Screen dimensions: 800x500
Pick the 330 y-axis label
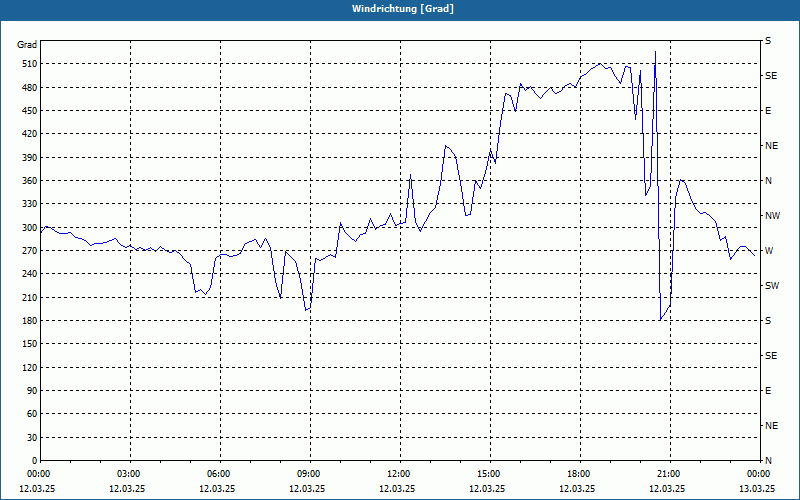coord(31,204)
